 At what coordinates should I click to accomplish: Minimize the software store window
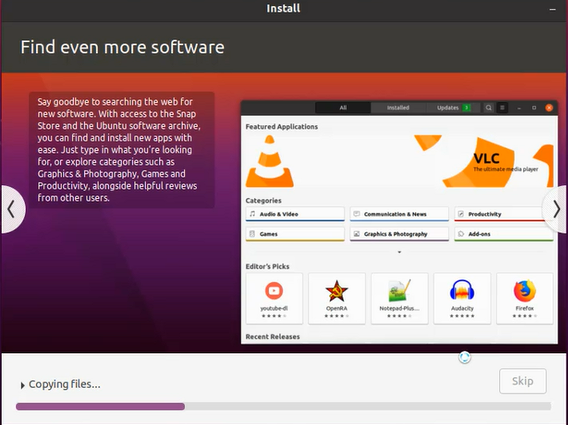pyautogui.click(x=519, y=108)
